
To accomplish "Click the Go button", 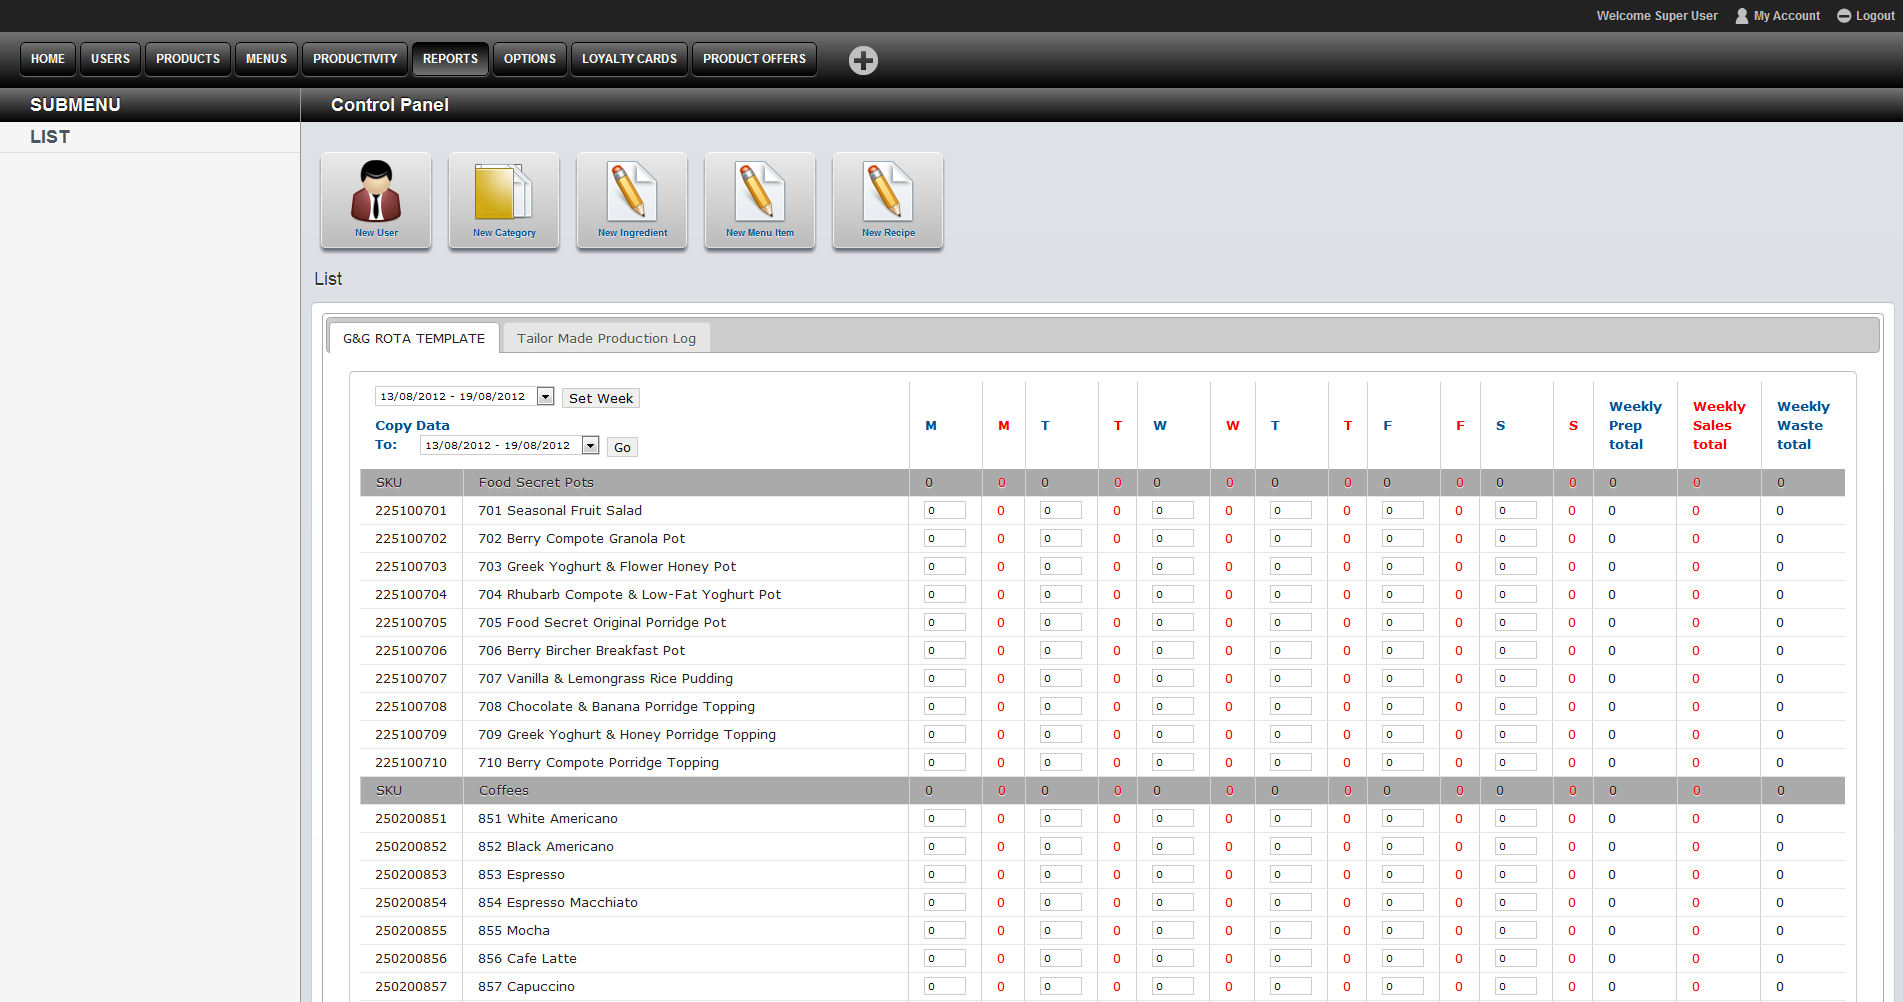I will click(622, 447).
